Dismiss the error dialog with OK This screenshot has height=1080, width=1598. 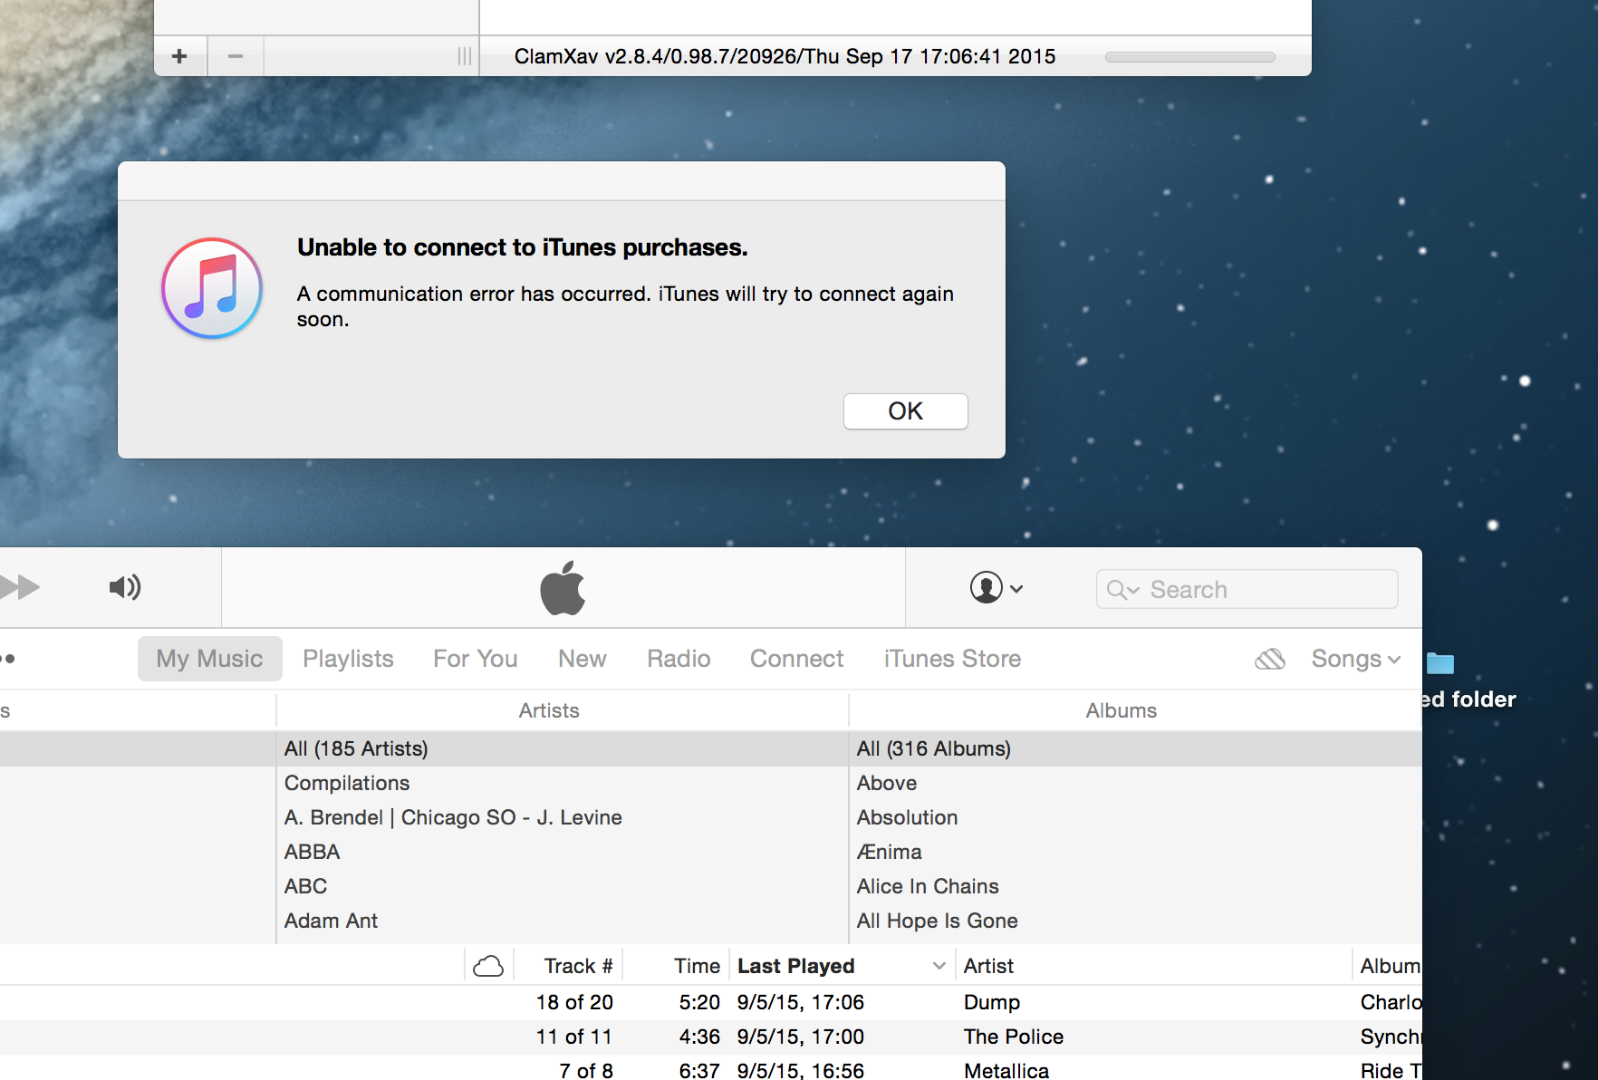click(906, 411)
